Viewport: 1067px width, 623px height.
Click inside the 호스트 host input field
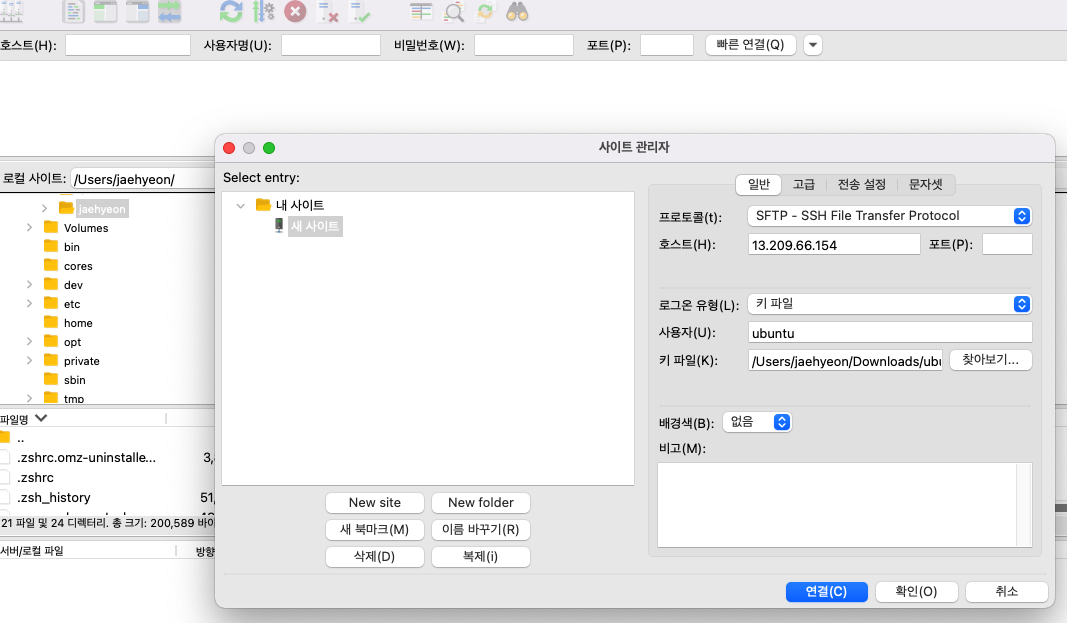pyautogui.click(x=833, y=243)
